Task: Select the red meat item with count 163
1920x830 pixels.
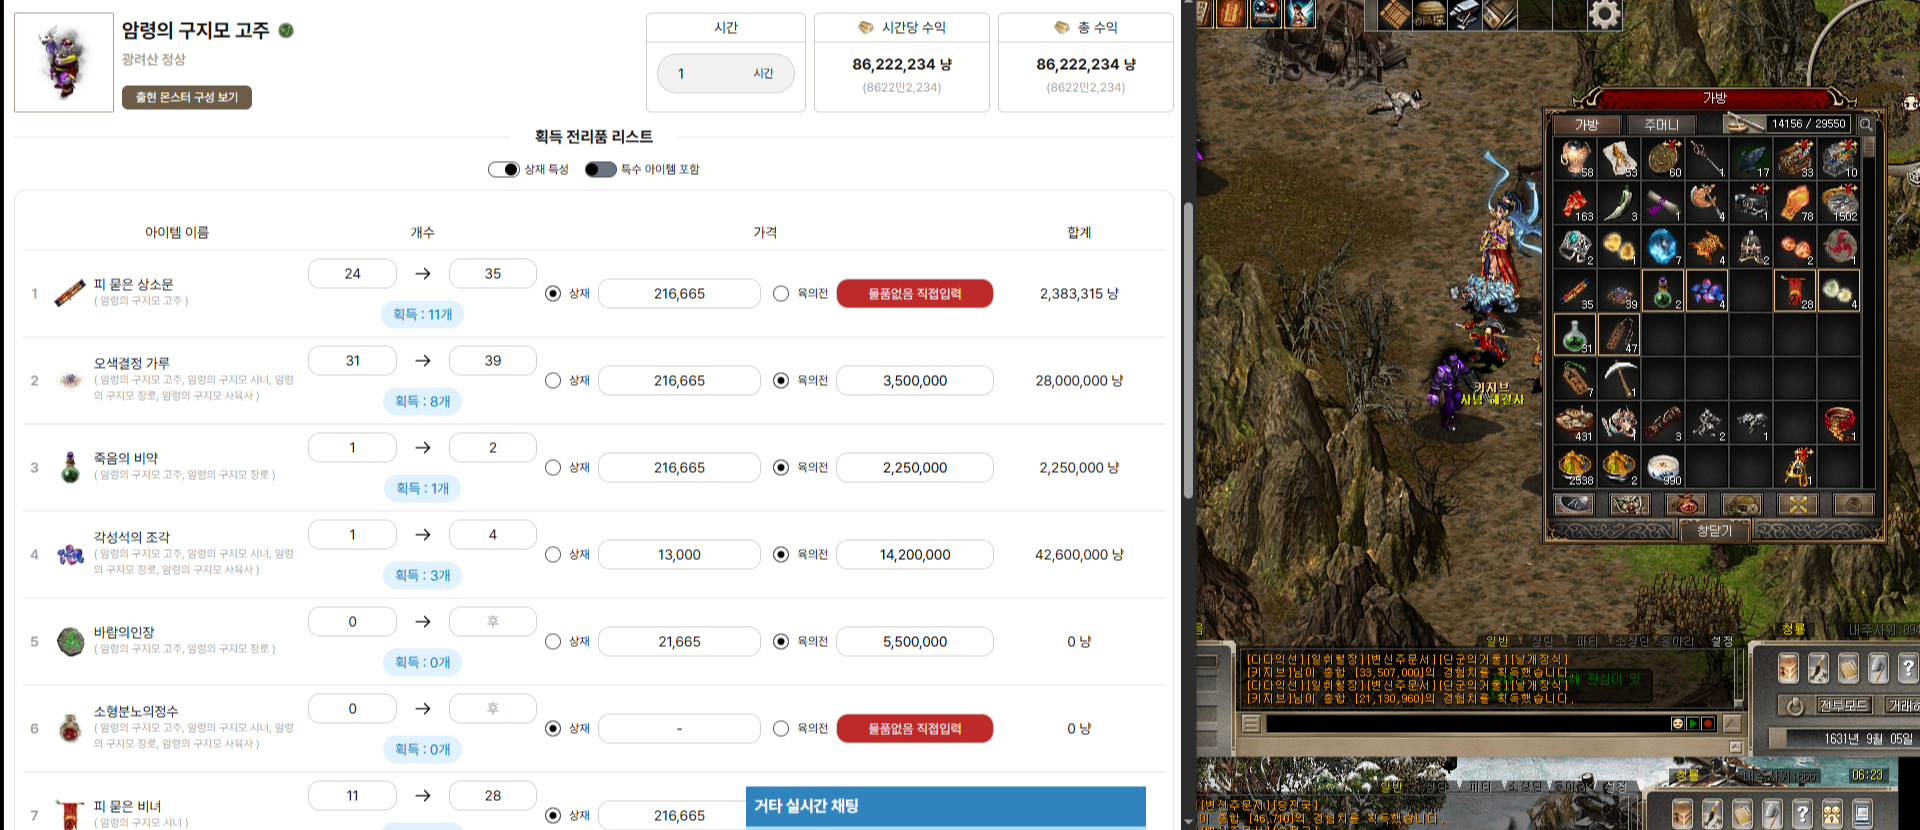Action: pos(1575,203)
